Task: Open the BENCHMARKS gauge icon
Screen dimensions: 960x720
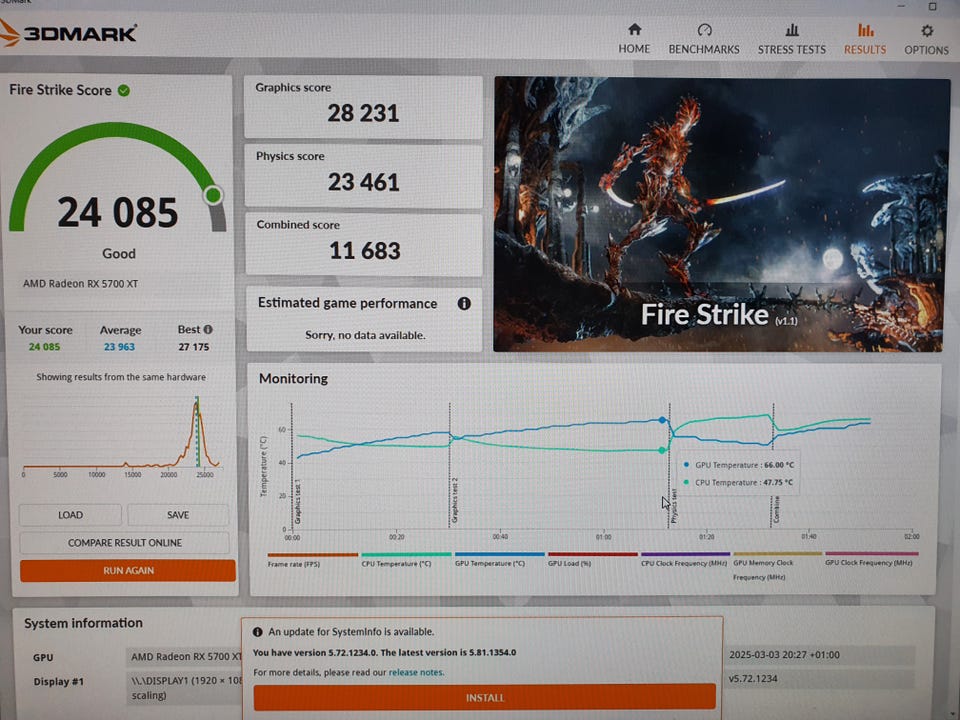Action: tap(704, 30)
